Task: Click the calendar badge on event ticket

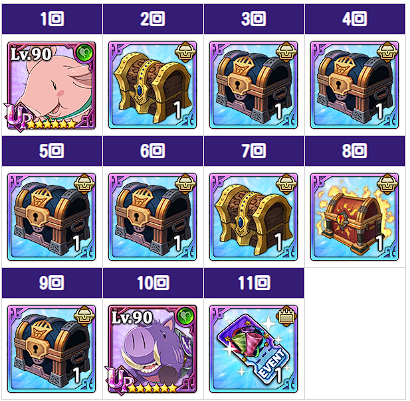Action: point(286,316)
